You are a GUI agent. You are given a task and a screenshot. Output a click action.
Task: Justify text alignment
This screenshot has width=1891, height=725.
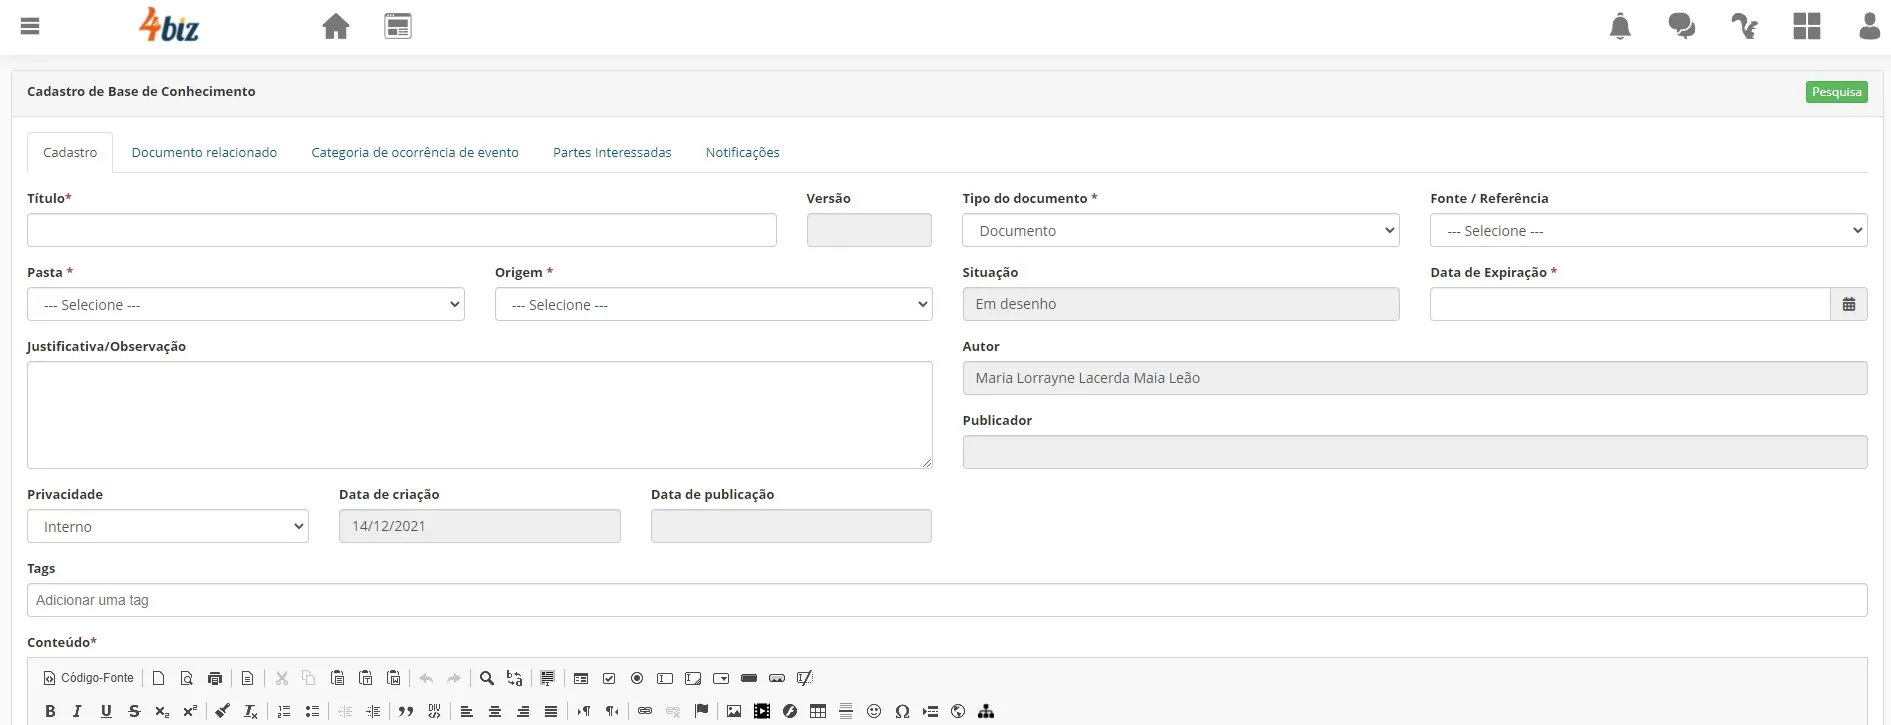550,711
